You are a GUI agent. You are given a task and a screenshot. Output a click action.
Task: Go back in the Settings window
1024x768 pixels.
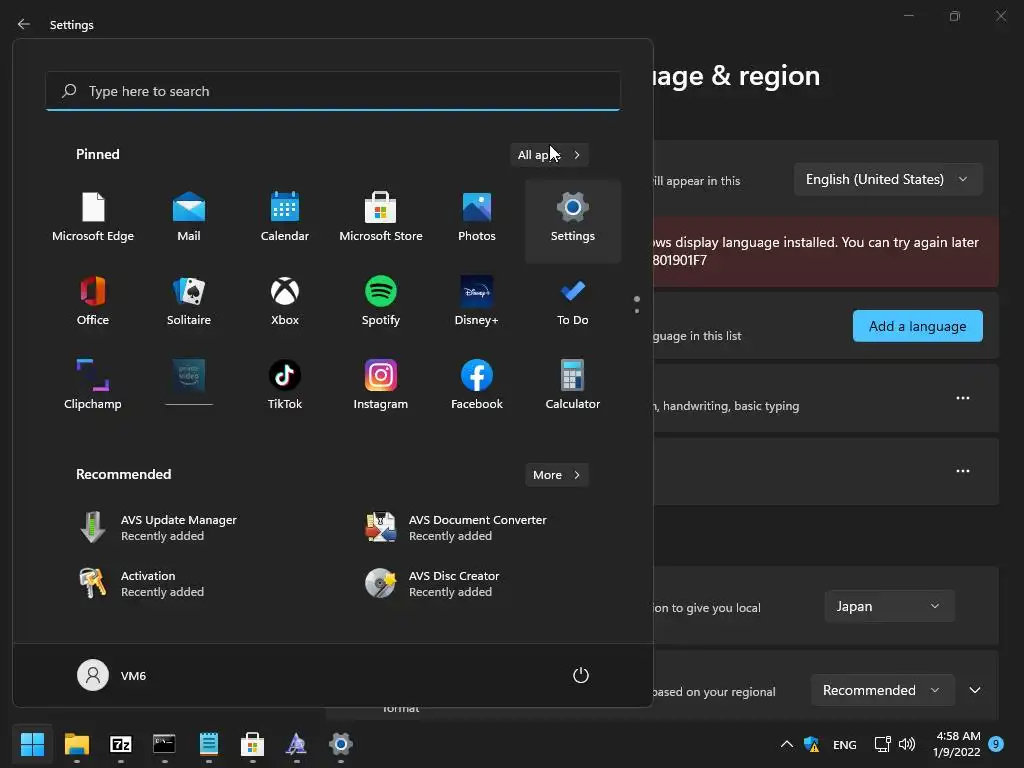pyautogui.click(x=24, y=24)
